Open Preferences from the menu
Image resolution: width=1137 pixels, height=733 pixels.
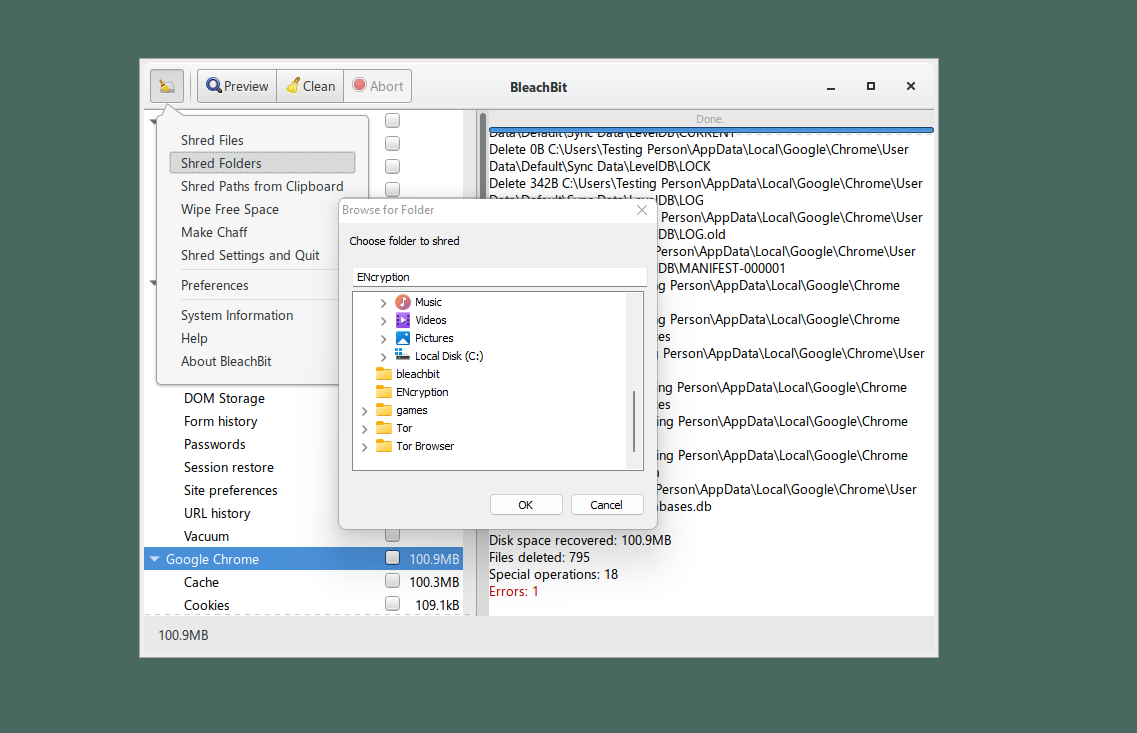pyautogui.click(x=215, y=285)
